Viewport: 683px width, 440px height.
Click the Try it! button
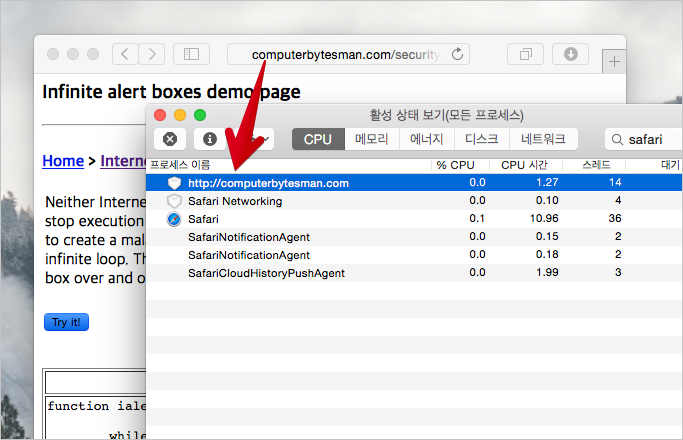pos(66,322)
